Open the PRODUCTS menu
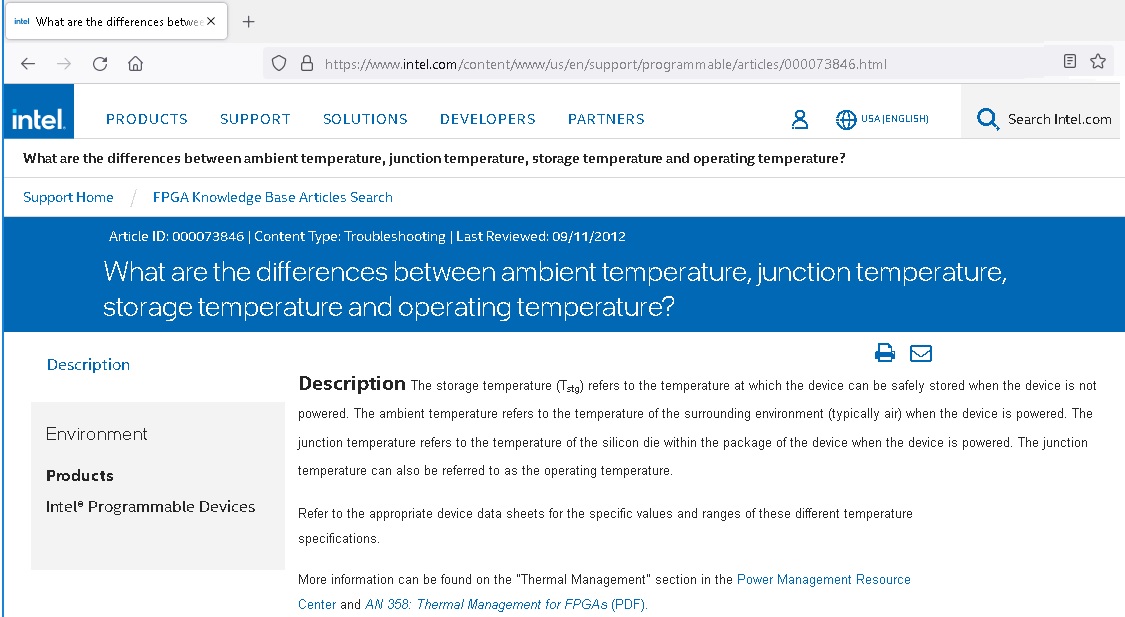This screenshot has height=617, width=1125. 146,119
